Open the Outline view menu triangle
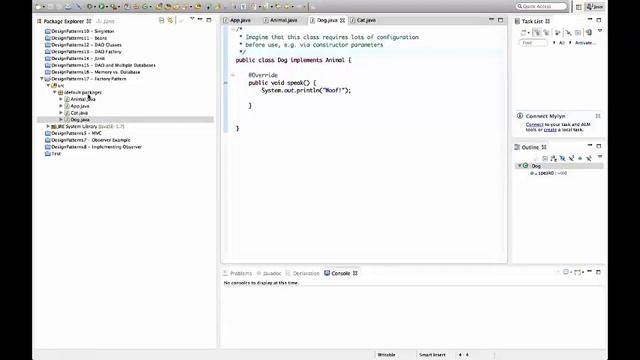Screen dimensions: 640x360 pos(600,157)
